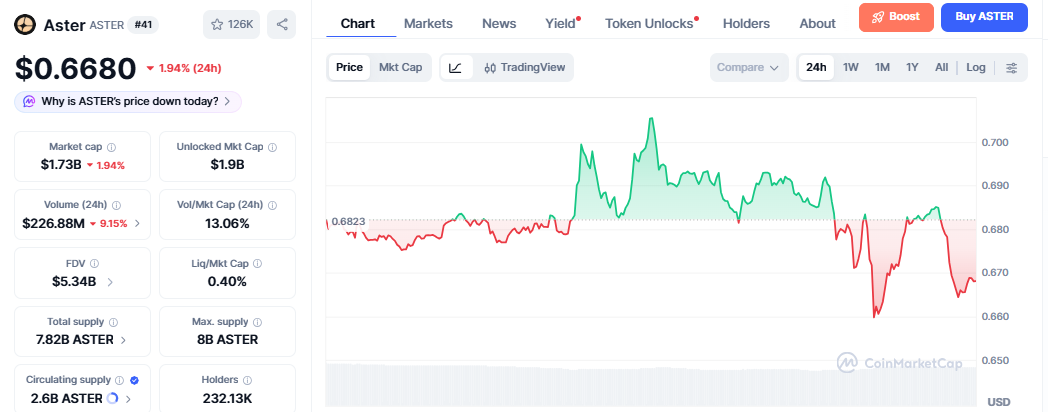Click the Circulating supply info icon
This screenshot has width=1048, height=412.
point(120,380)
